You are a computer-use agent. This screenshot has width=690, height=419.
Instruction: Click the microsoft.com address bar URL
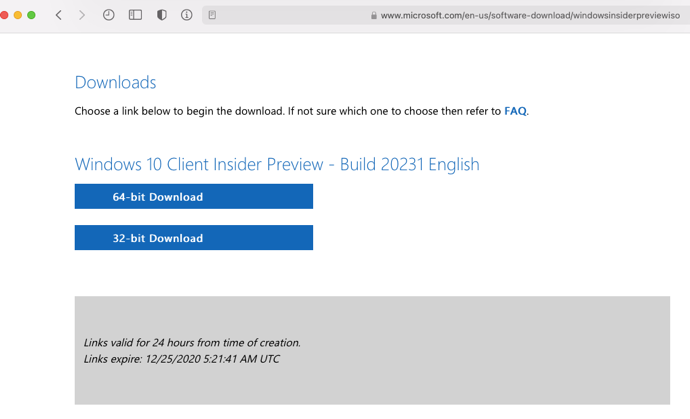(x=530, y=15)
